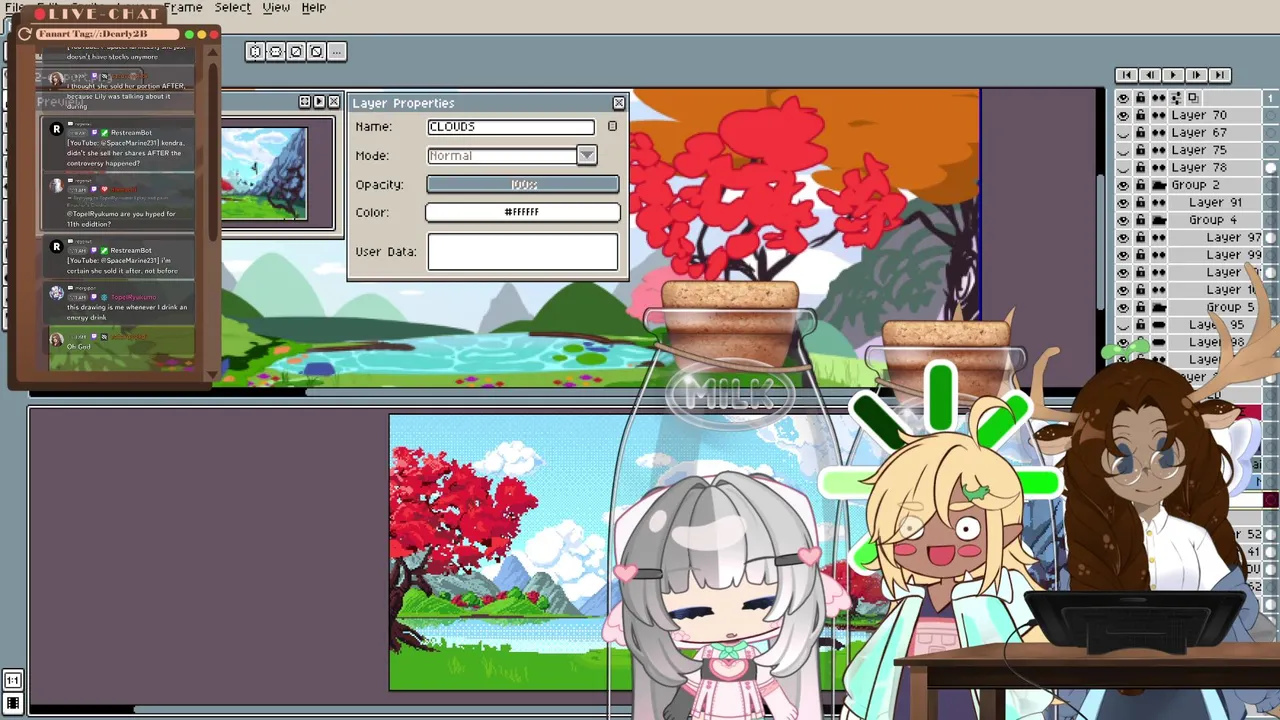This screenshot has height=720, width=1280.
Task: Play animation in the Preview window
Action: 319,101
